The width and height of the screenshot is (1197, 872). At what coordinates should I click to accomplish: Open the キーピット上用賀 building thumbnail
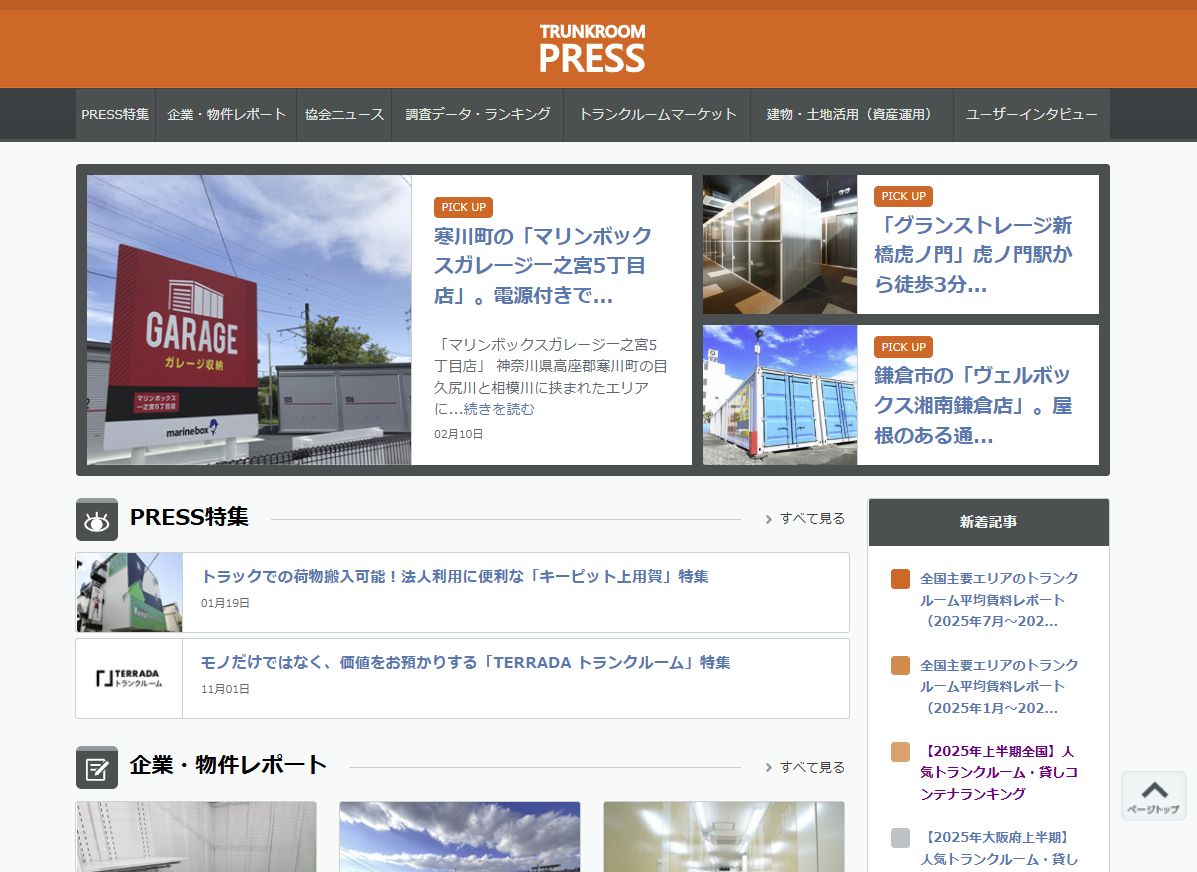(129, 593)
